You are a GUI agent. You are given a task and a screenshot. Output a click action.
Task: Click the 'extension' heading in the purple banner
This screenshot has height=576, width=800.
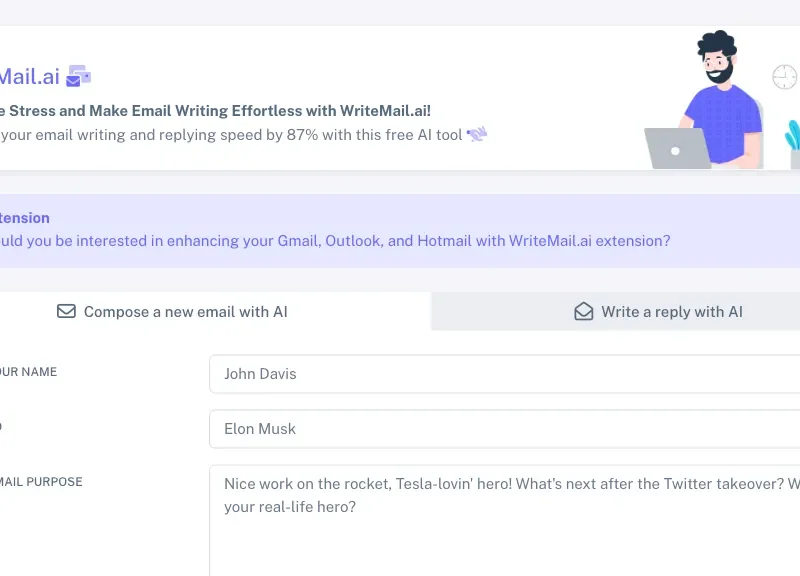tap(25, 218)
